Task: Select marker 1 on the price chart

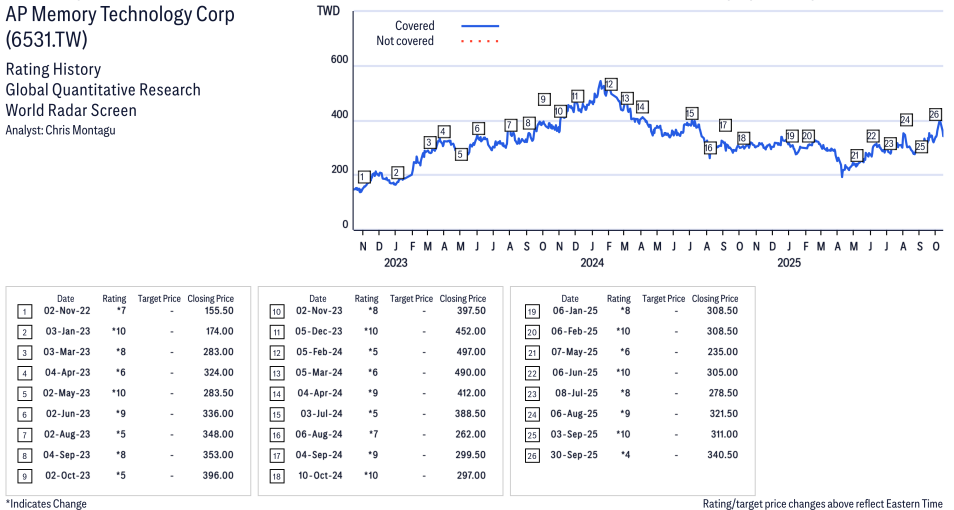Action: [363, 177]
